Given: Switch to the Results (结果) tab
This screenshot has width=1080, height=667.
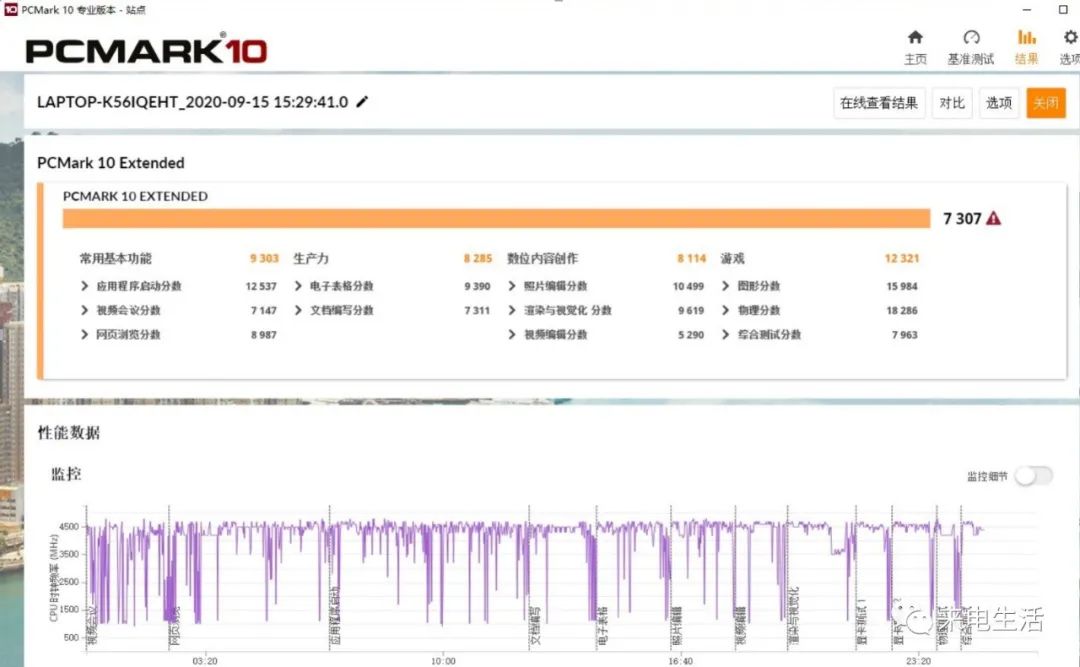Looking at the screenshot, I should [x=1026, y=39].
